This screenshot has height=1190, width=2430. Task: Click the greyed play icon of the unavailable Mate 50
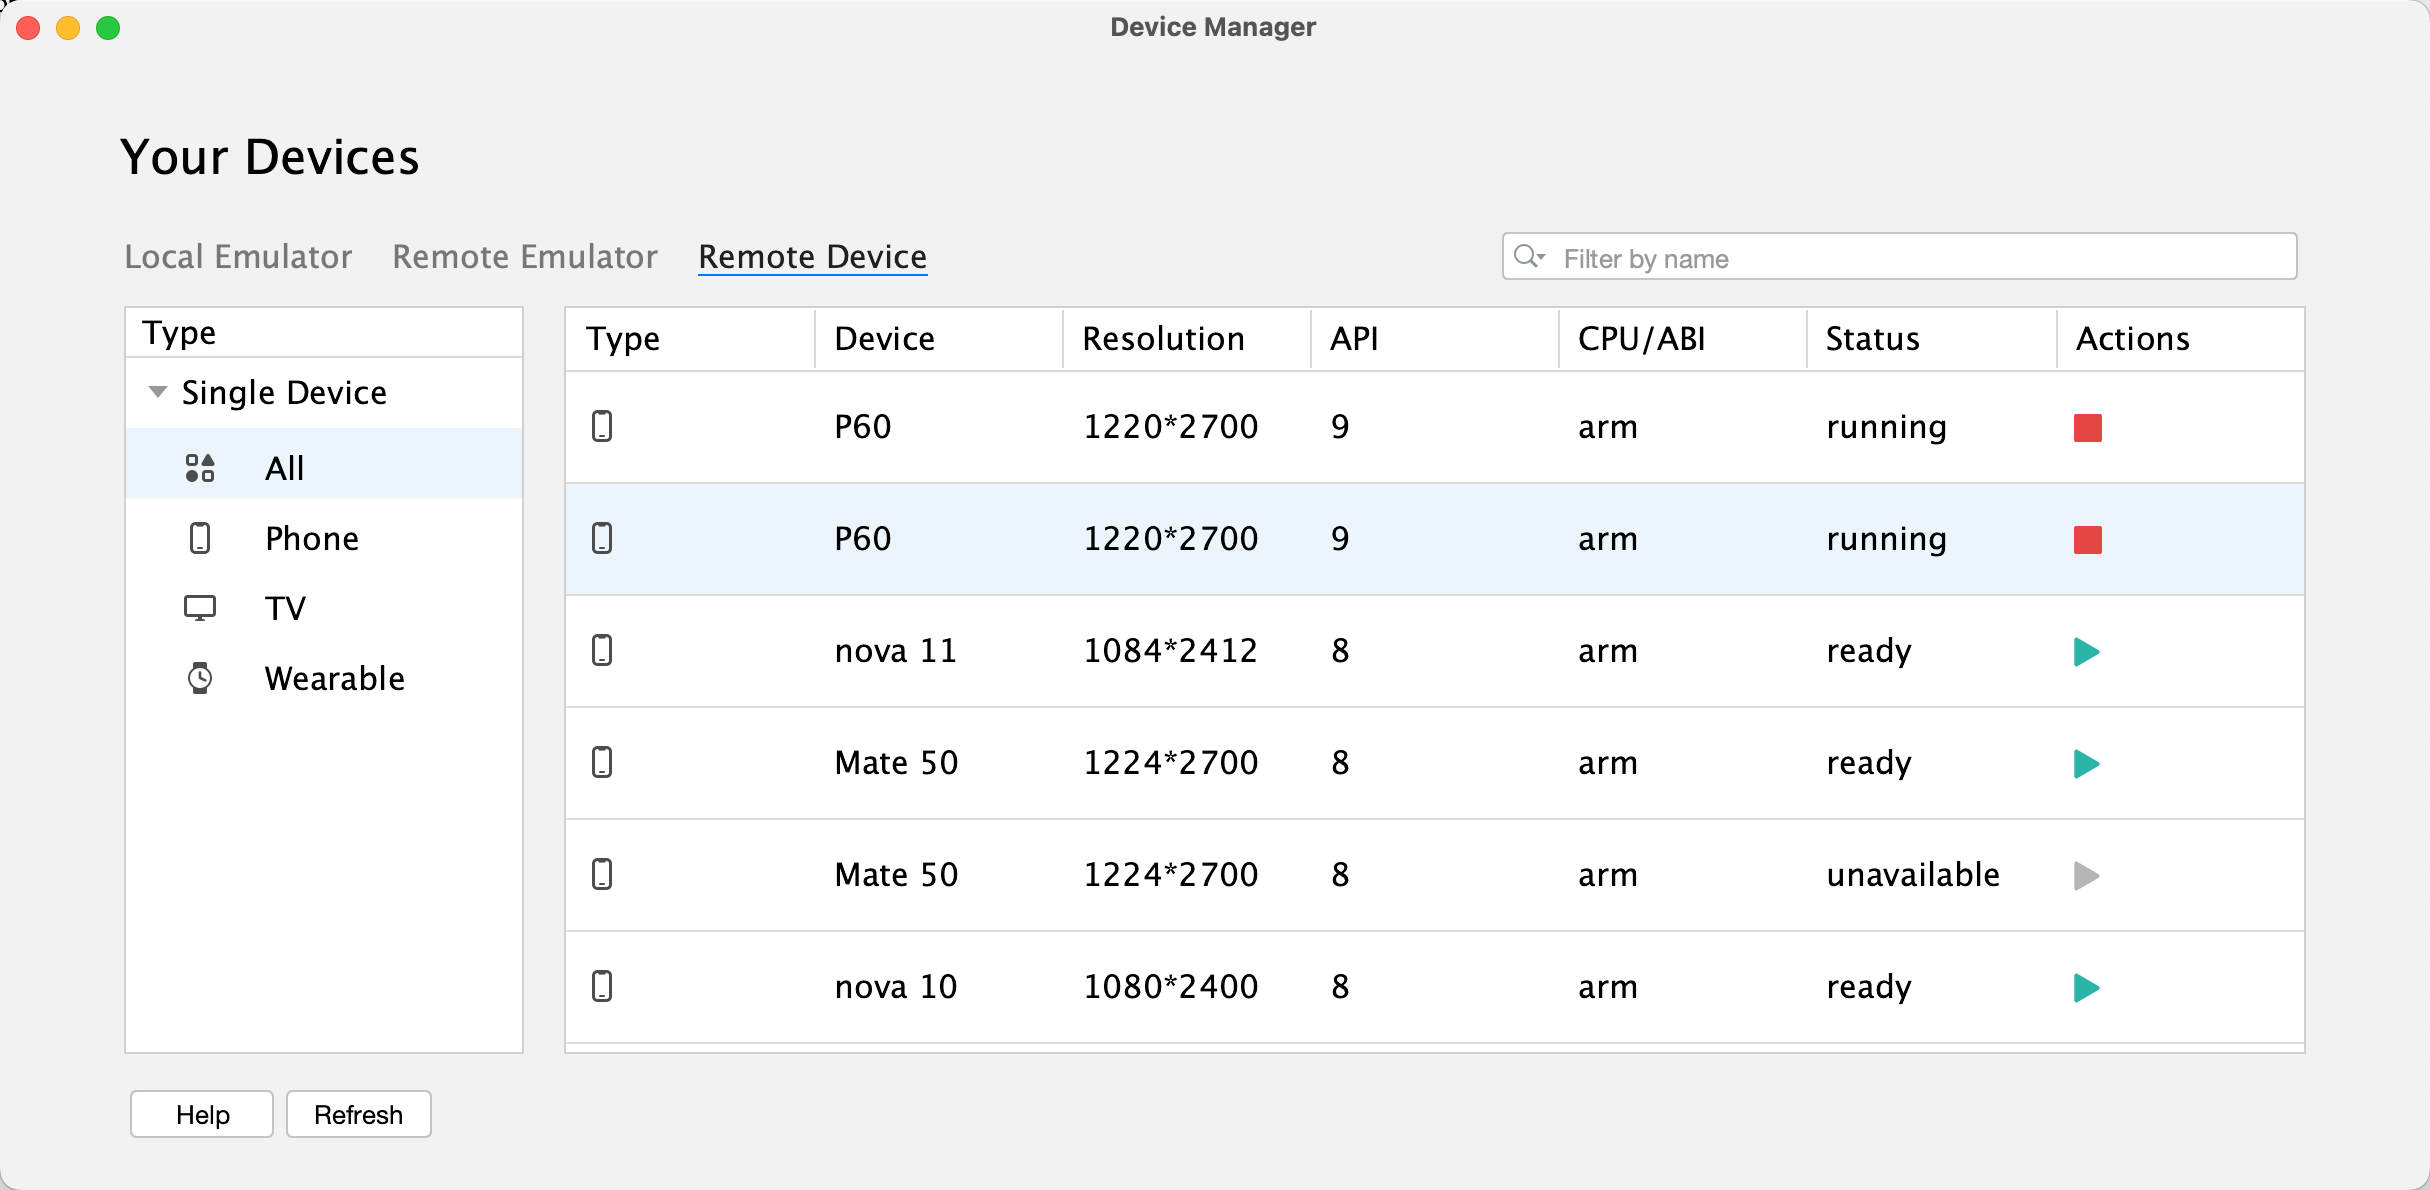coord(2086,876)
